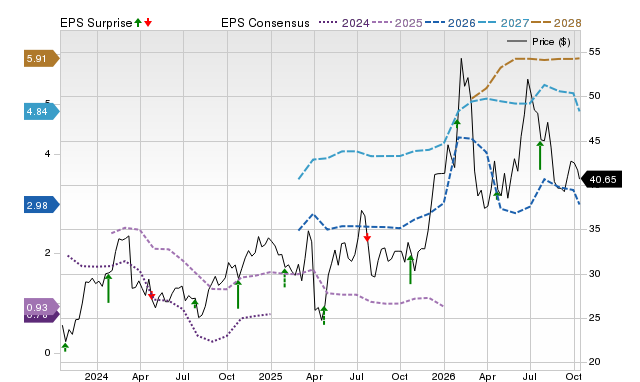Screen dimensions: 640x382
Task: Click the 2025 label on the x-axis
Action: click(x=271, y=376)
